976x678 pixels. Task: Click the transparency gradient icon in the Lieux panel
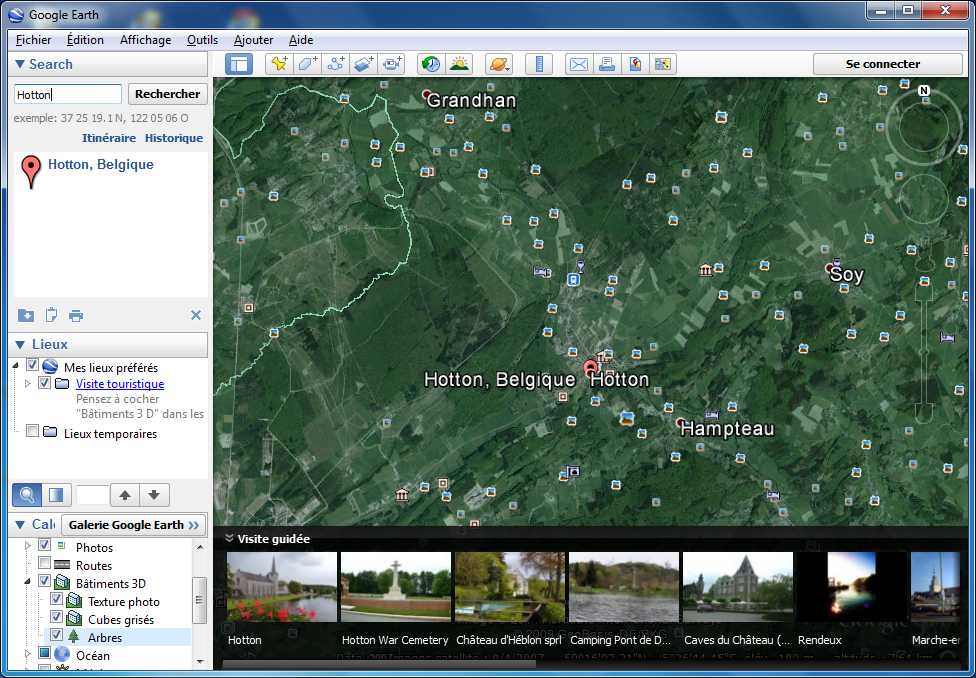[x=56, y=495]
